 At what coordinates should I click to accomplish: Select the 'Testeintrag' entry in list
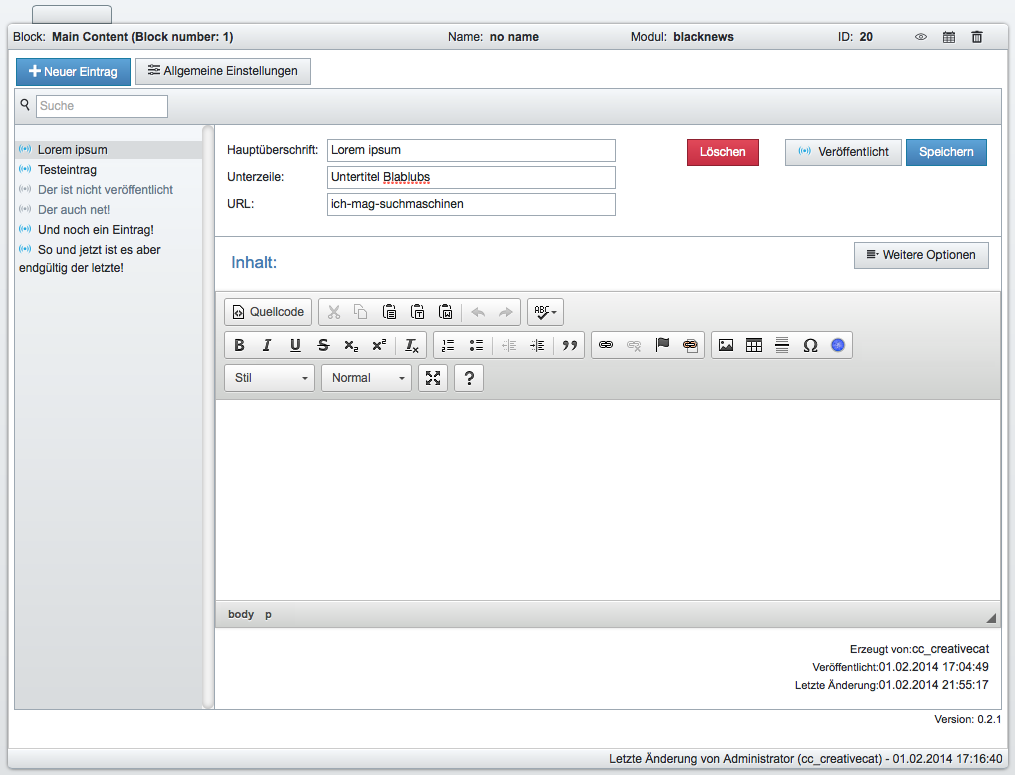click(x=67, y=170)
